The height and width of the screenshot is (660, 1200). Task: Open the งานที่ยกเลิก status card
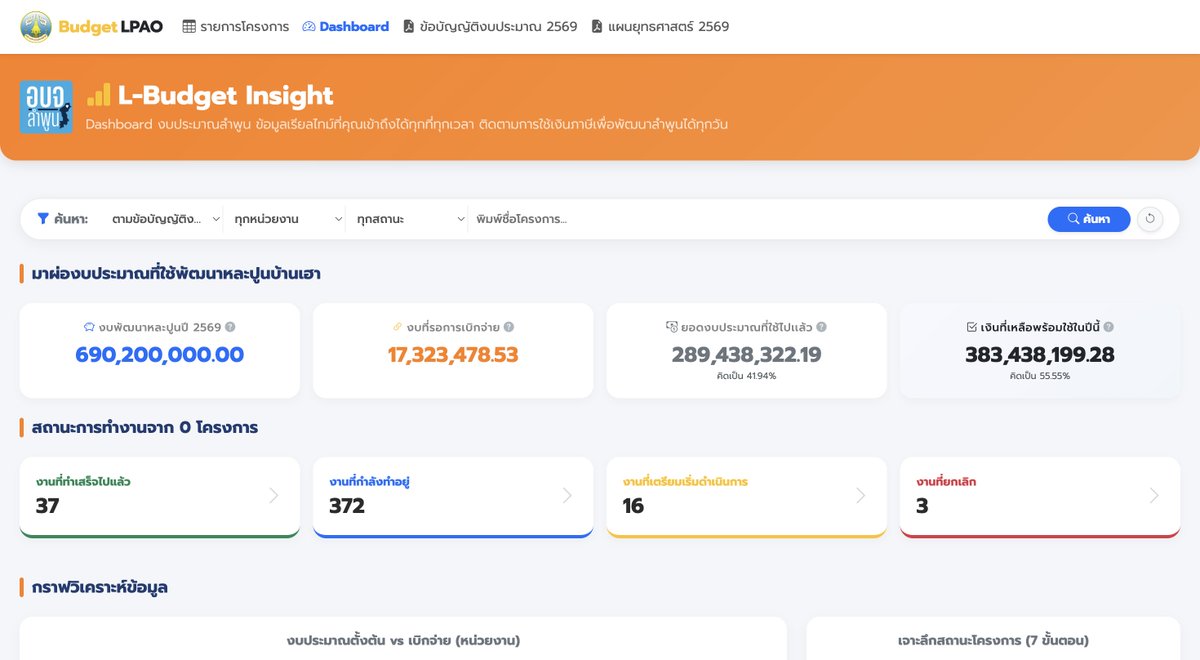click(1040, 497)
